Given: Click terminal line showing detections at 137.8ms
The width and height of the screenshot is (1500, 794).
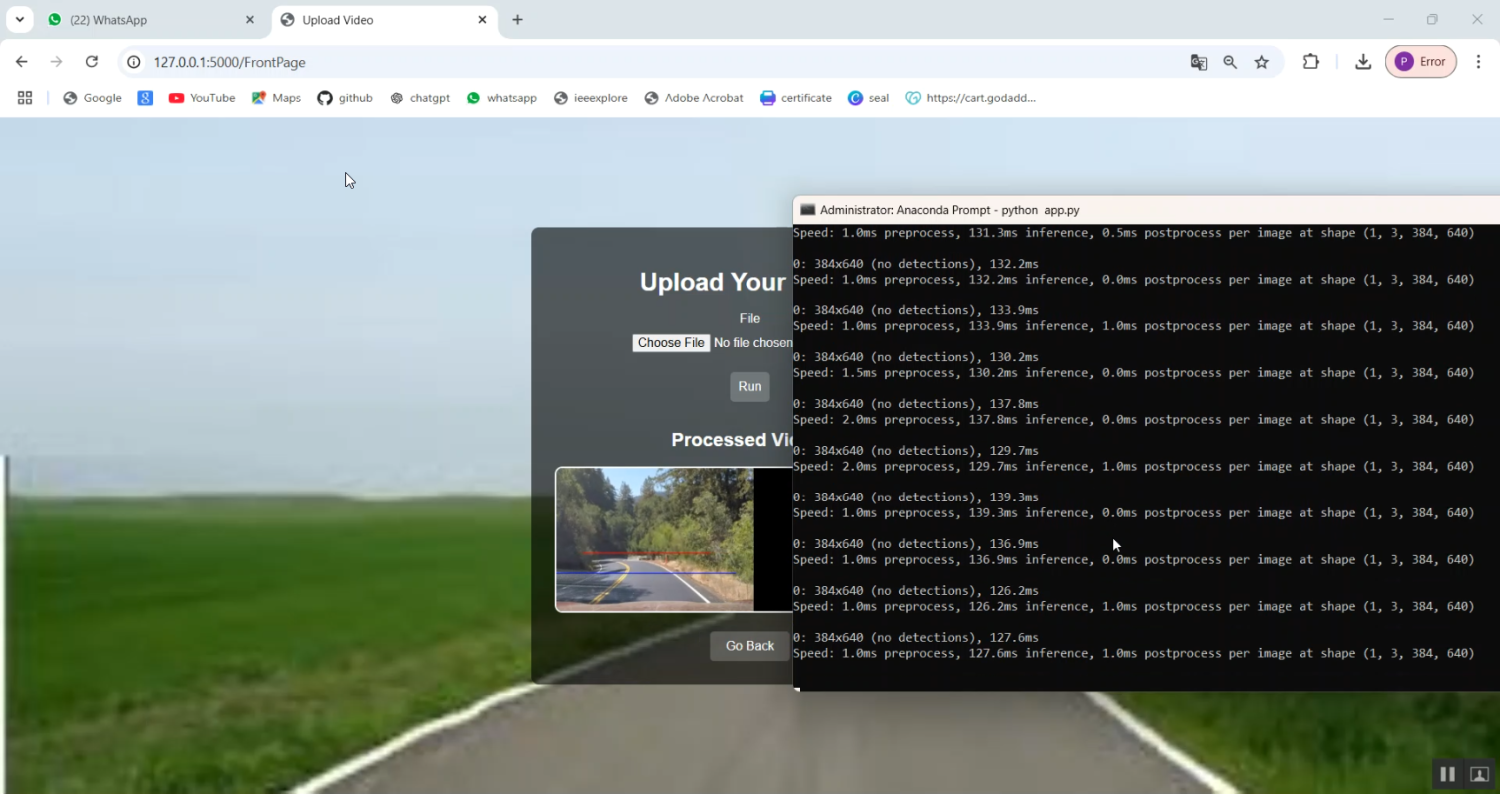Looking at the screenshot, I should 916,404.
